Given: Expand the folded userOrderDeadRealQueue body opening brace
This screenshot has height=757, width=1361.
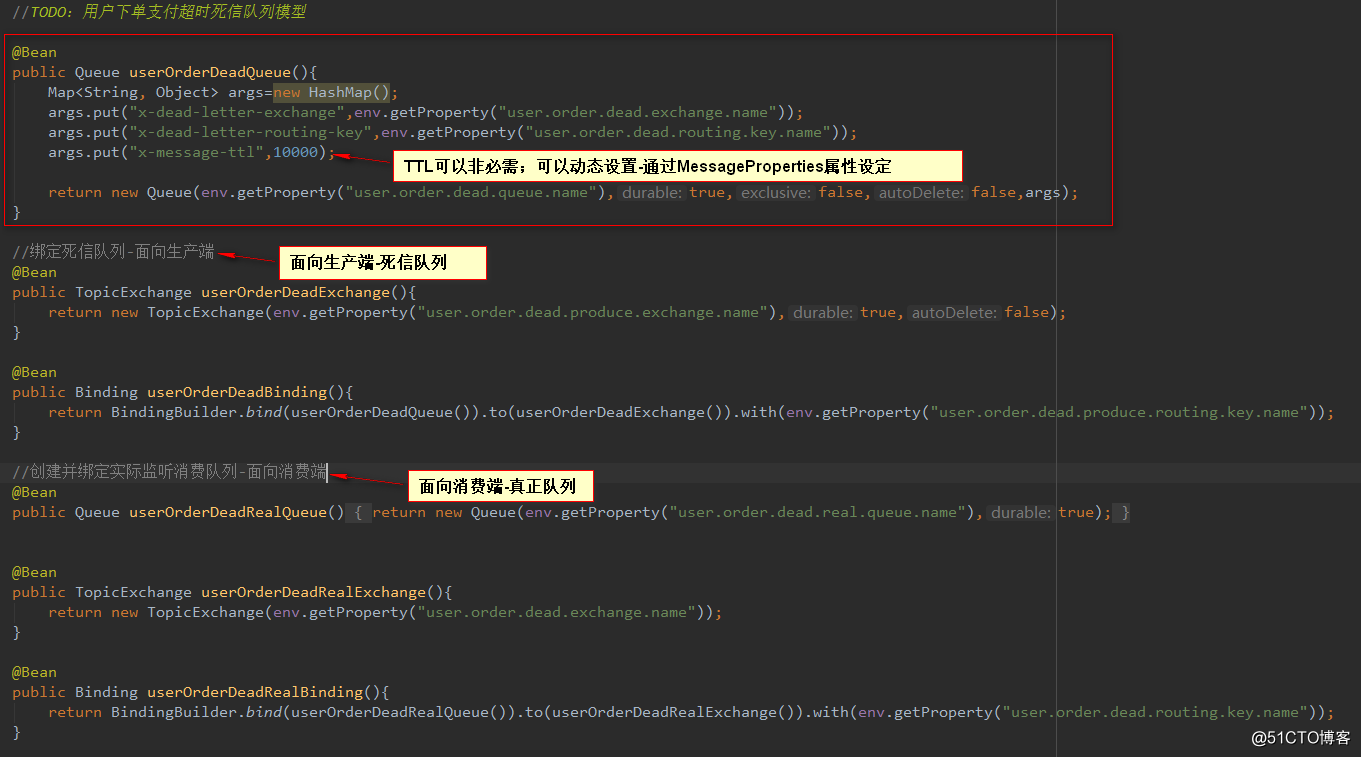Looking at the screenshot, I should click(360, 512).
